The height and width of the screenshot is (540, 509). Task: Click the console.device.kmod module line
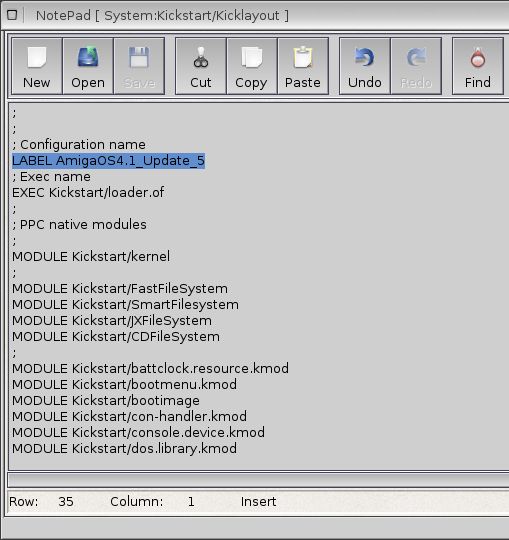tap(138, 433)
